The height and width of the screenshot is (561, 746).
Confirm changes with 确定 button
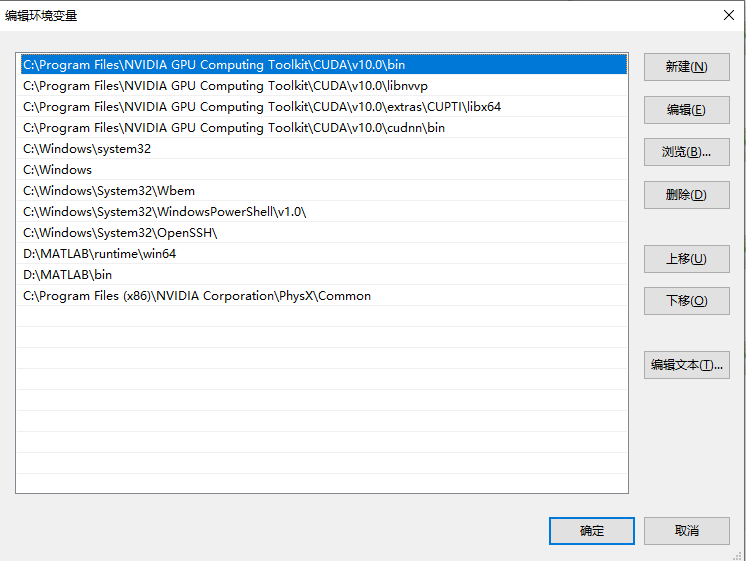[x=592, y=531]
